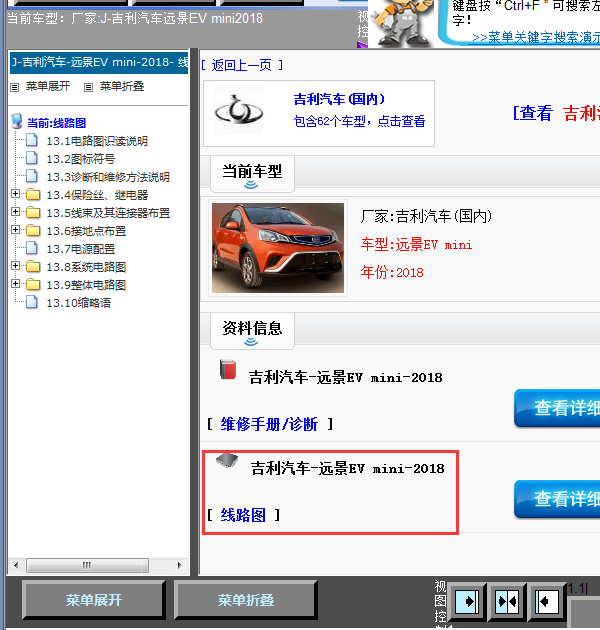
Task: Click the folder icon for 13.8系统电路图
Action: pyautogui.click(x=33, y=267)
